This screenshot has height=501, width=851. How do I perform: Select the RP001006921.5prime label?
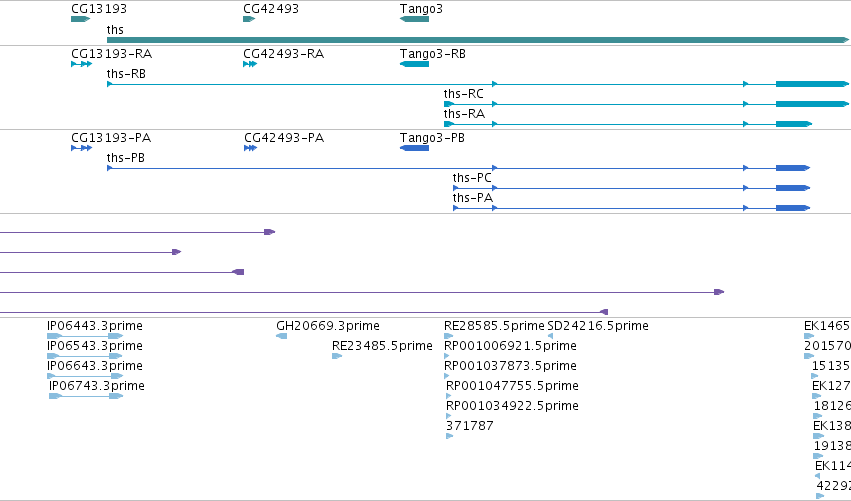tap(510, 346)
